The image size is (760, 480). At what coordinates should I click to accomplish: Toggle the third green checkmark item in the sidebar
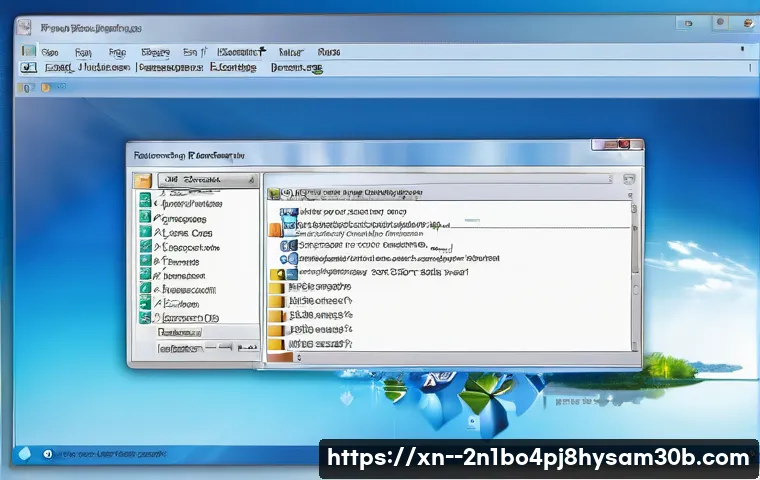click(145, 231)
